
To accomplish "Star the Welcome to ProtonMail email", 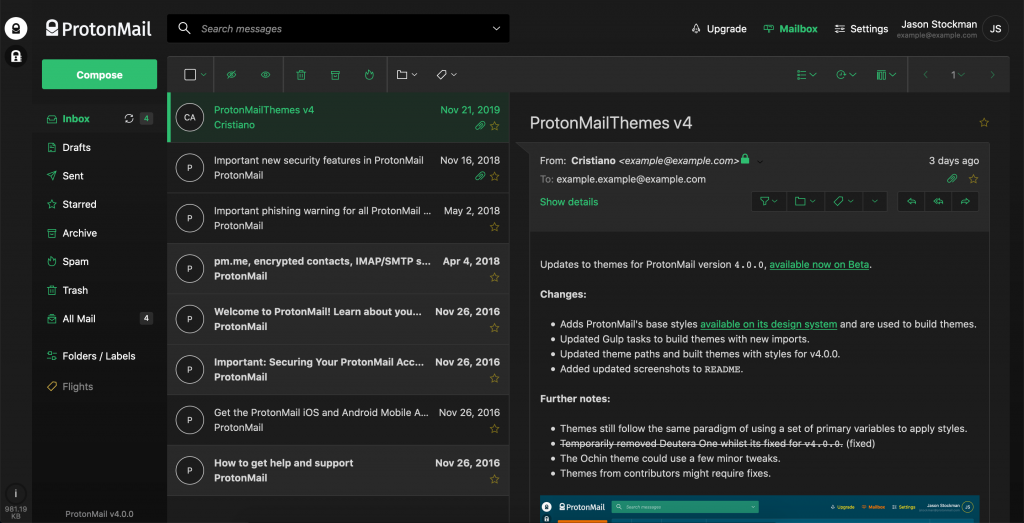I will pos(494,328).
